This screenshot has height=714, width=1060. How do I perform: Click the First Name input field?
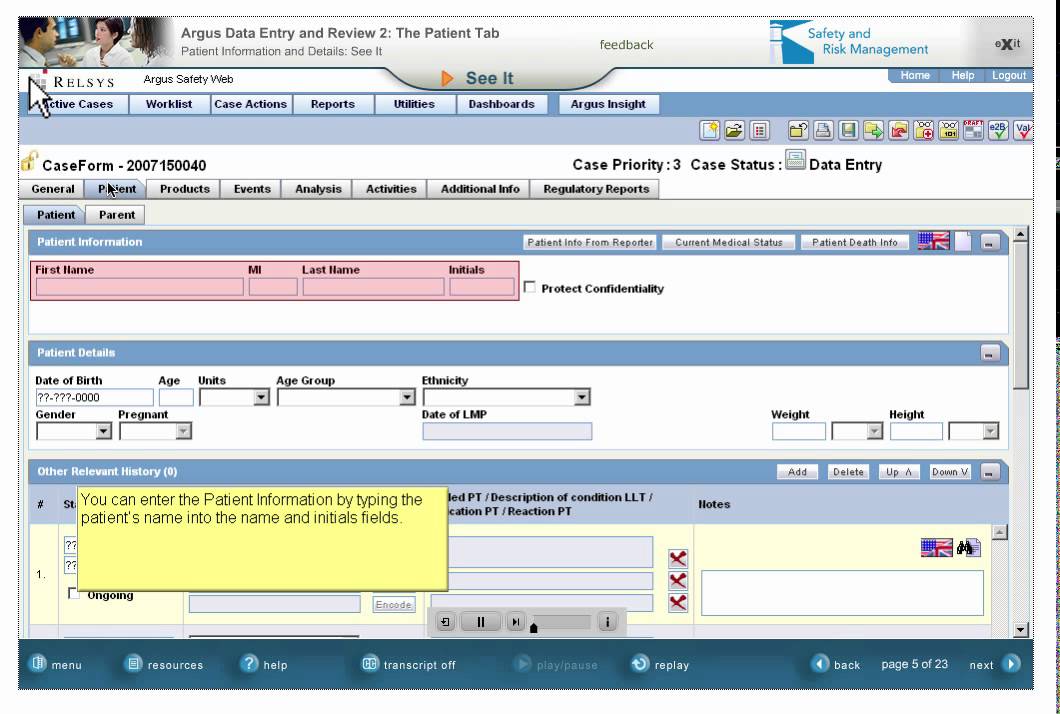pyautogui.click(x=140, y=287)
